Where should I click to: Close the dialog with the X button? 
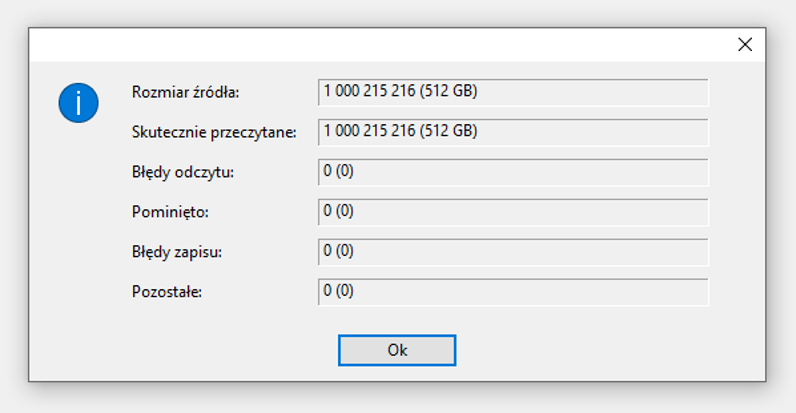745,45
